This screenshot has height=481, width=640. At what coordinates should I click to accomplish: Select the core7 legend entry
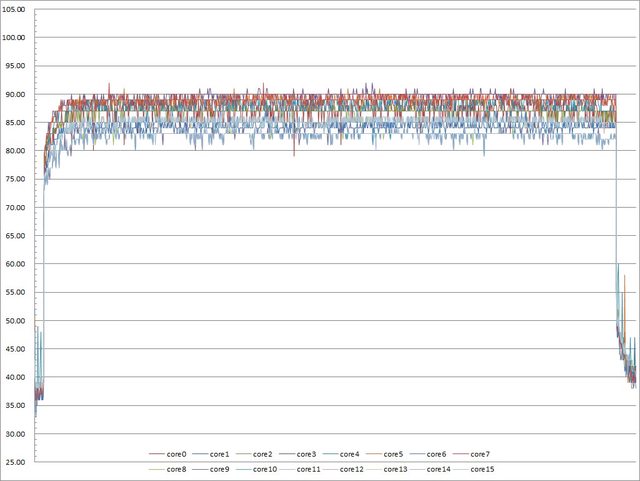pos(480,454)
